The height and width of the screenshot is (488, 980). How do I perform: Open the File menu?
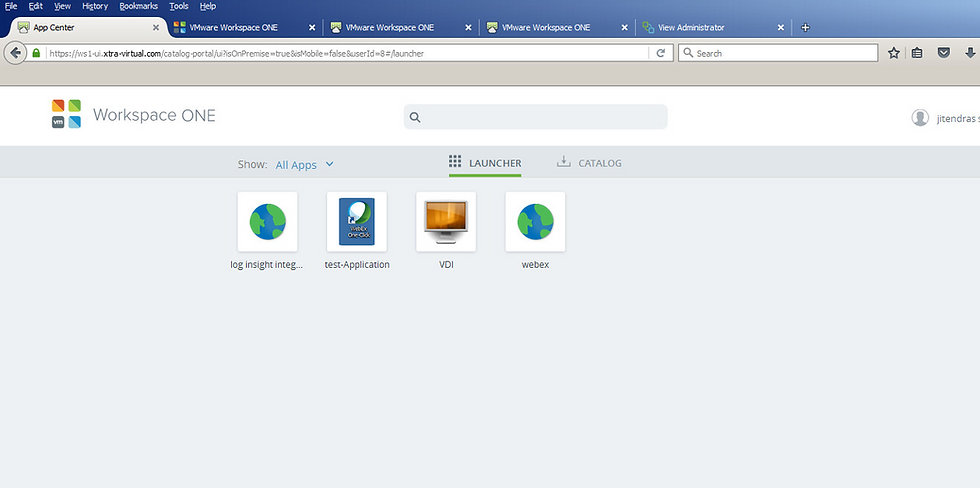point(11,6)
